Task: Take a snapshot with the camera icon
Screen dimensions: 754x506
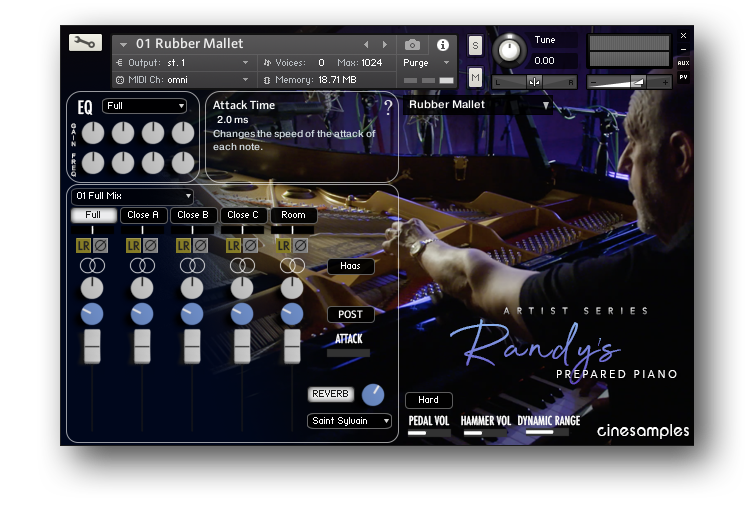Action: click(412, 45)
